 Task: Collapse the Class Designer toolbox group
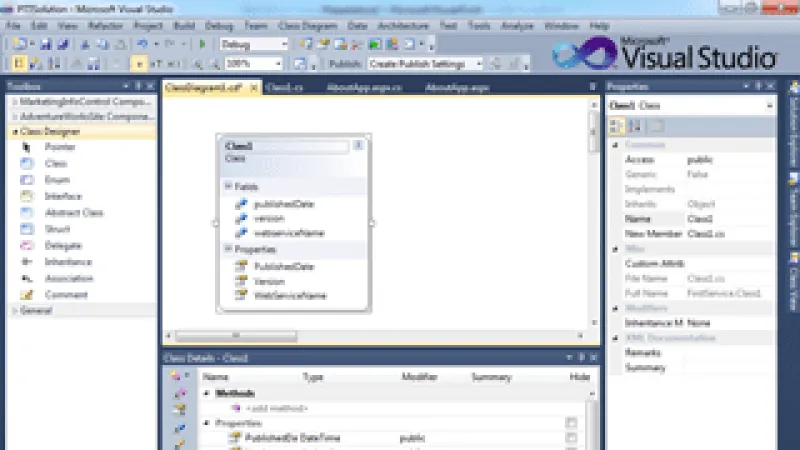point(15,132)
